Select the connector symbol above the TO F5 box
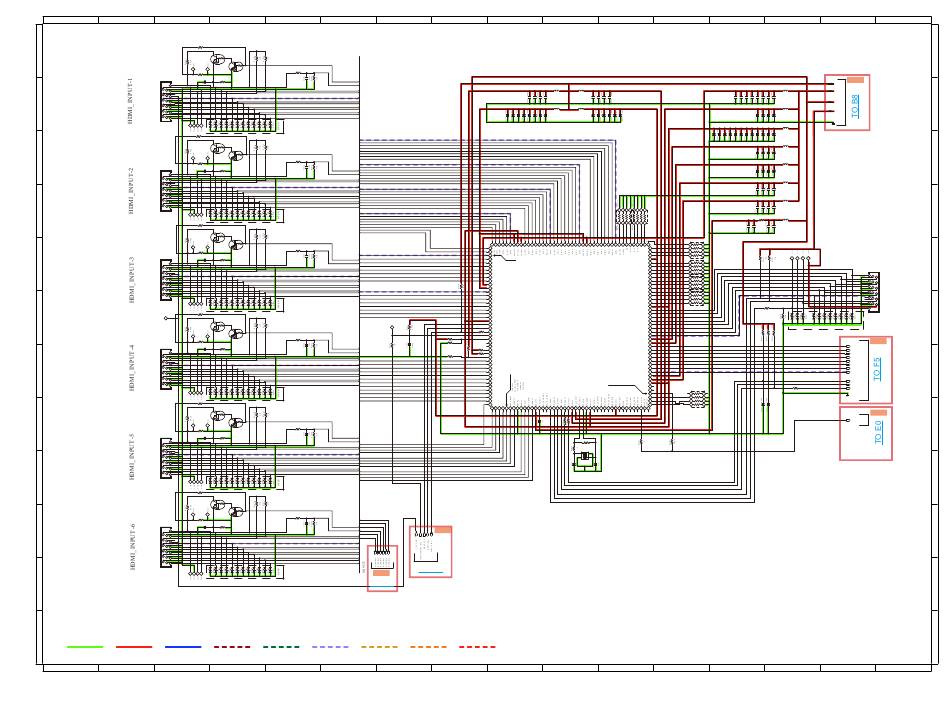This screenshot has height=705, width=950. (873, 293)
